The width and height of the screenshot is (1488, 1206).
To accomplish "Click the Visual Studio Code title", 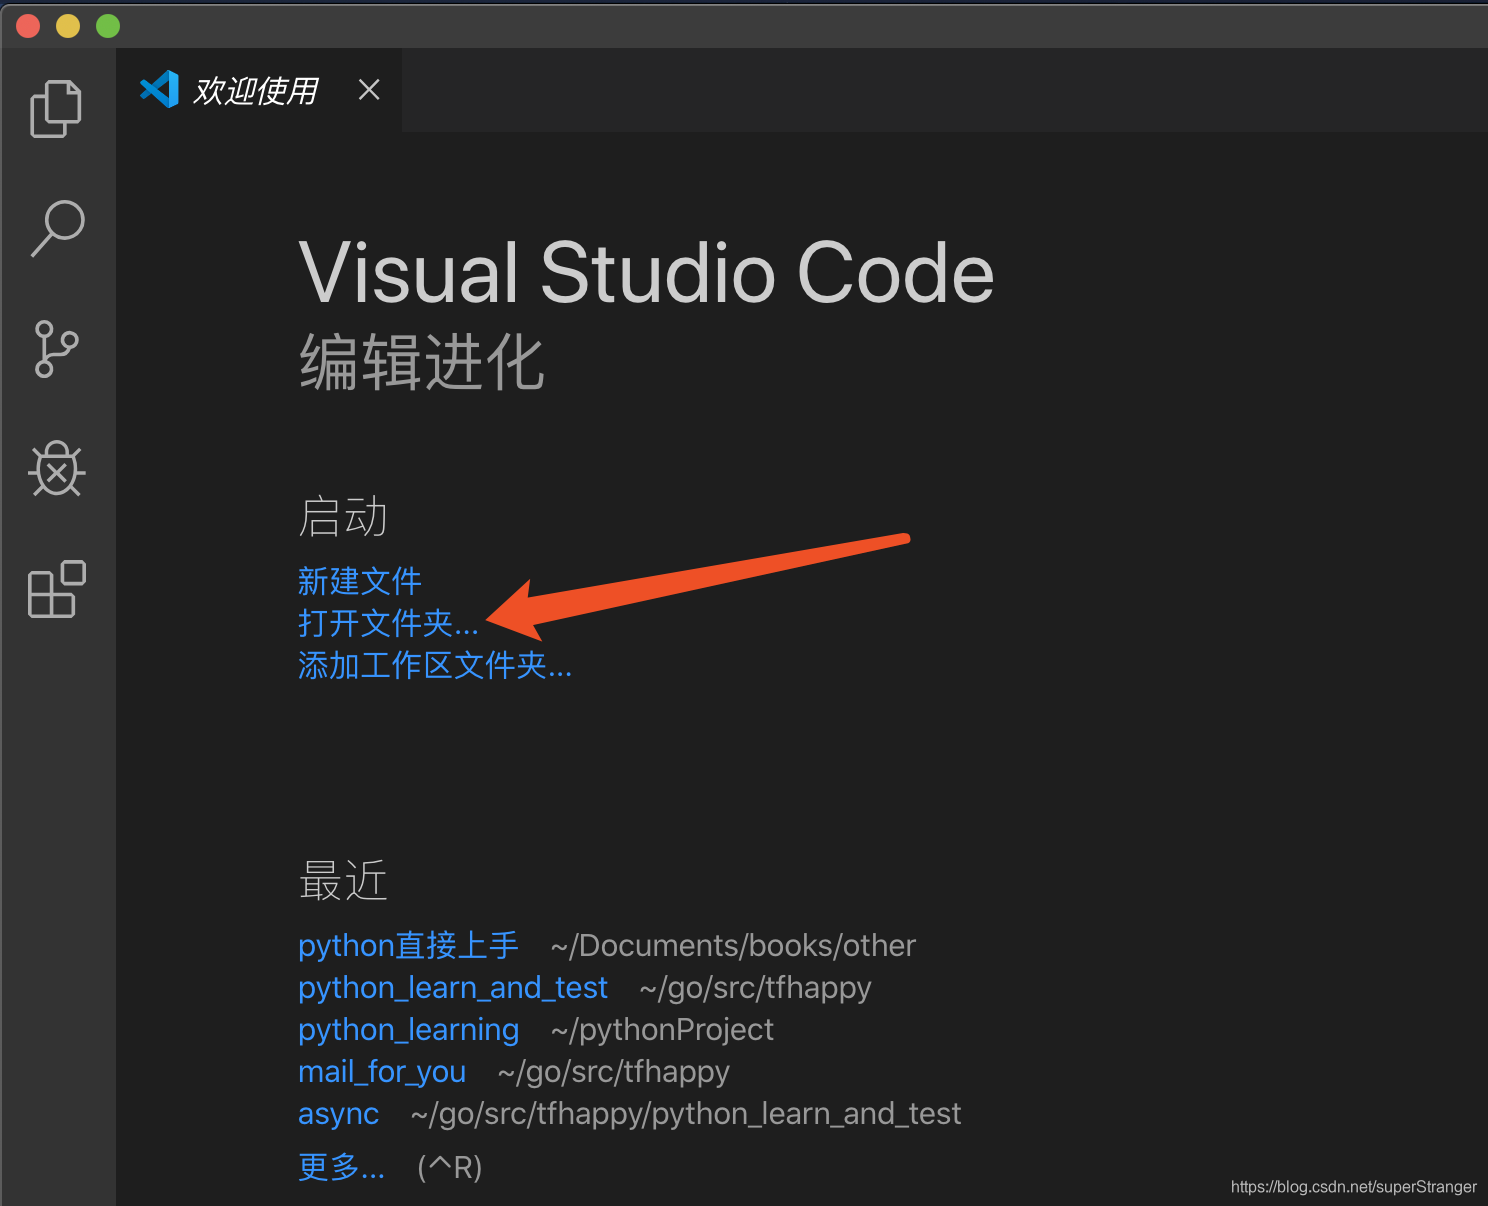I will 646,272.
